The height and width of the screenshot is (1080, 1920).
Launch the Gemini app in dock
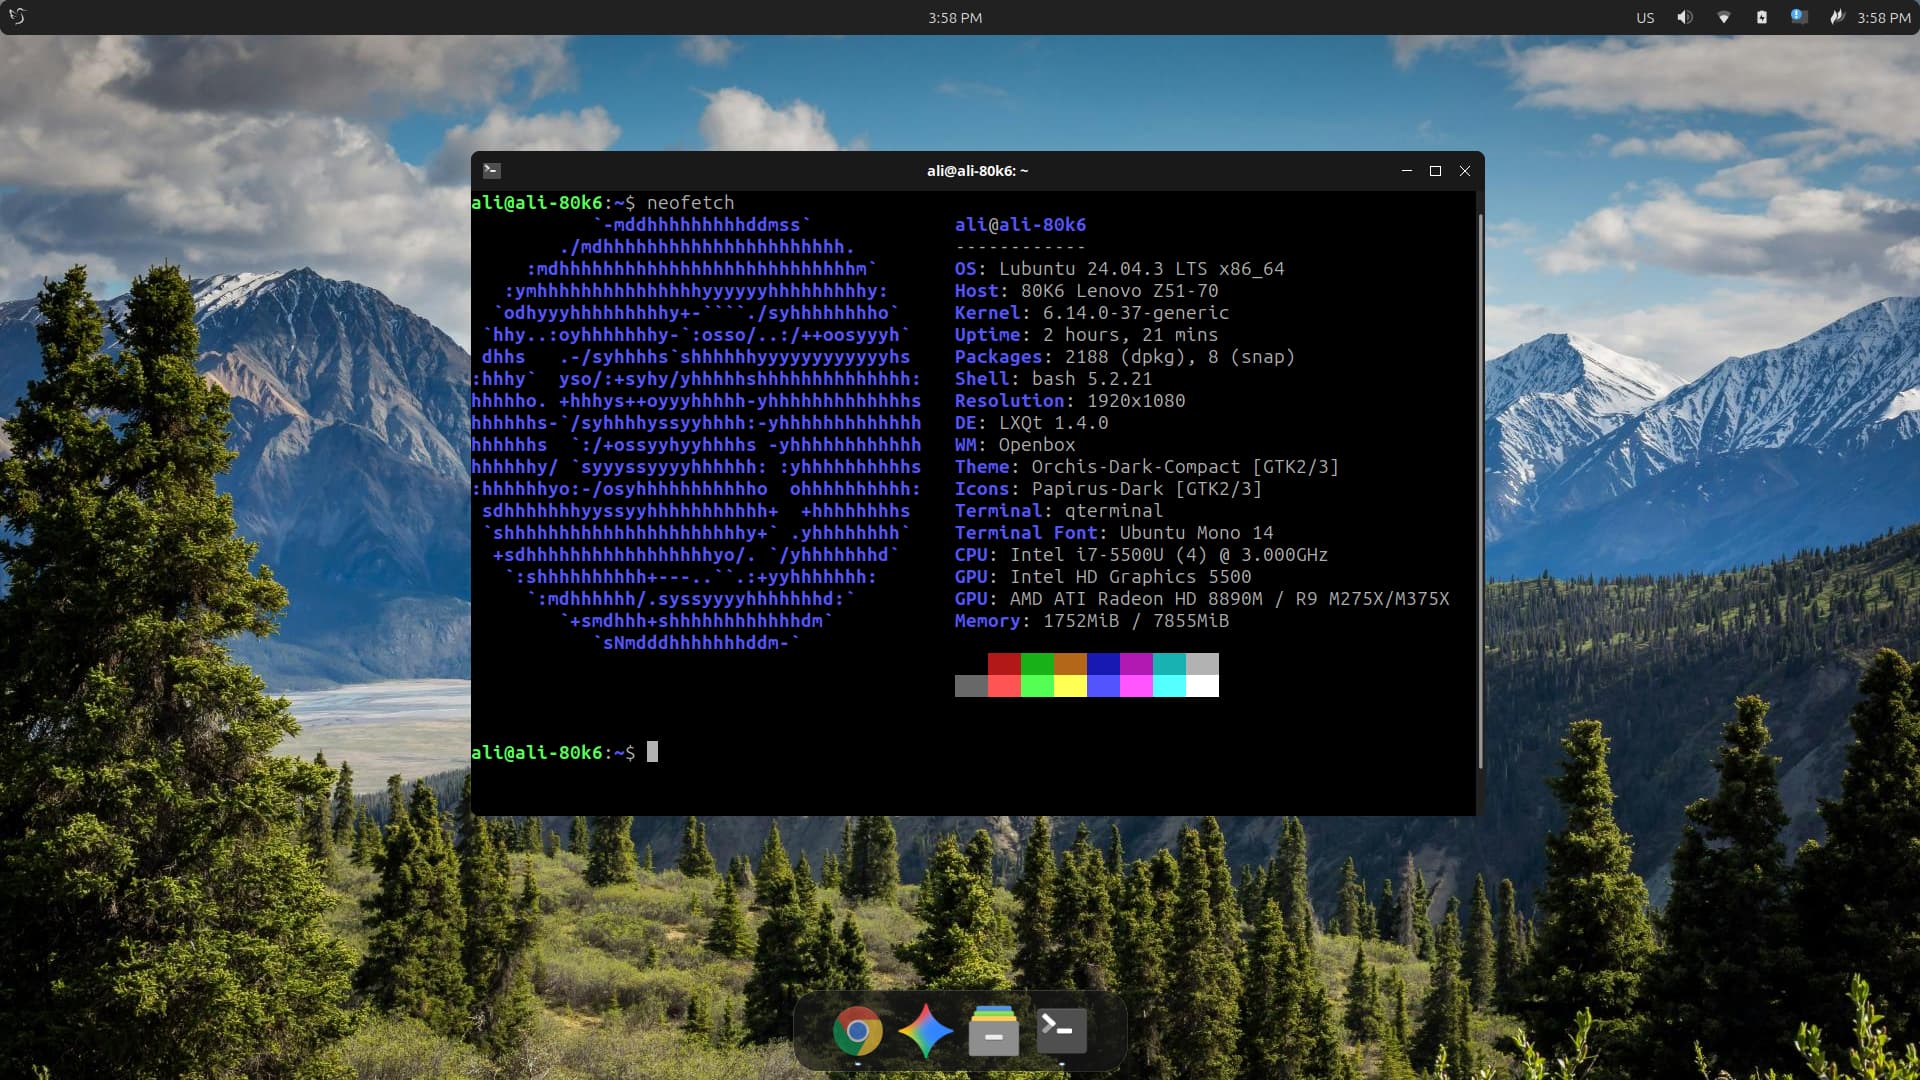point(925,1030)
